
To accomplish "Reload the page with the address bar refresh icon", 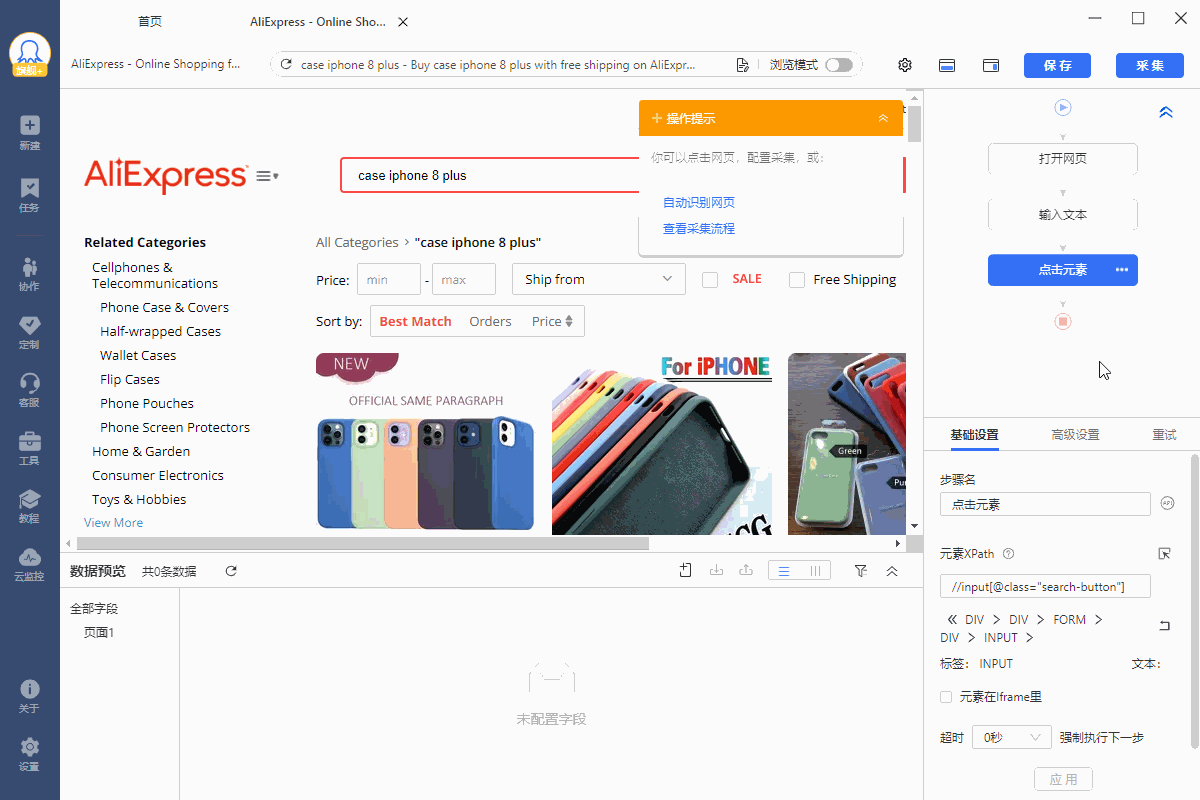I will pos(286,65).
